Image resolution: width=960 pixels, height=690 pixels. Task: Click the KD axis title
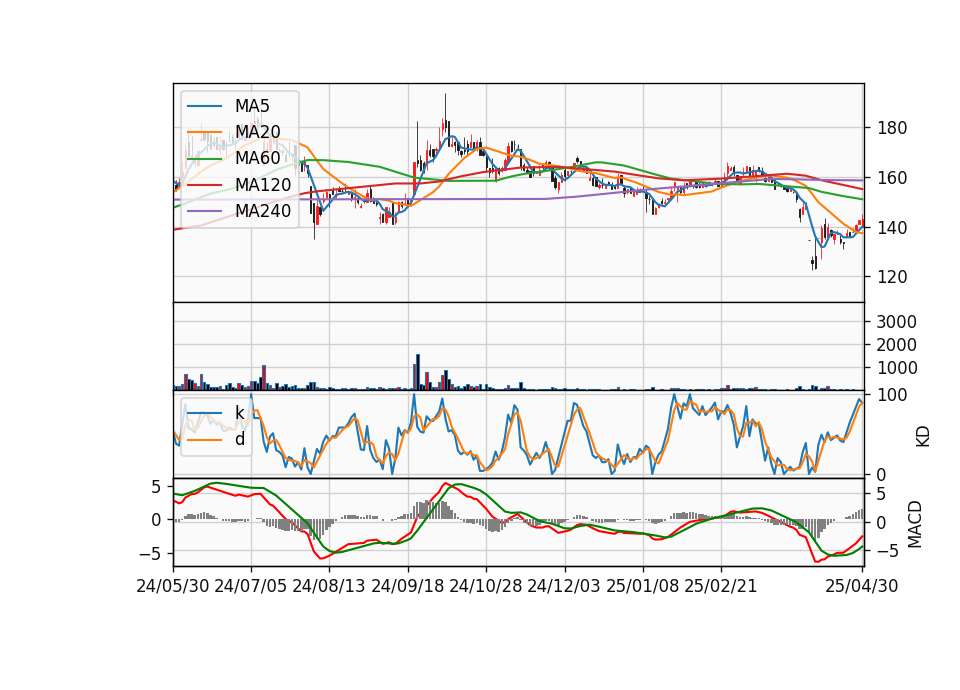[923, 435]
